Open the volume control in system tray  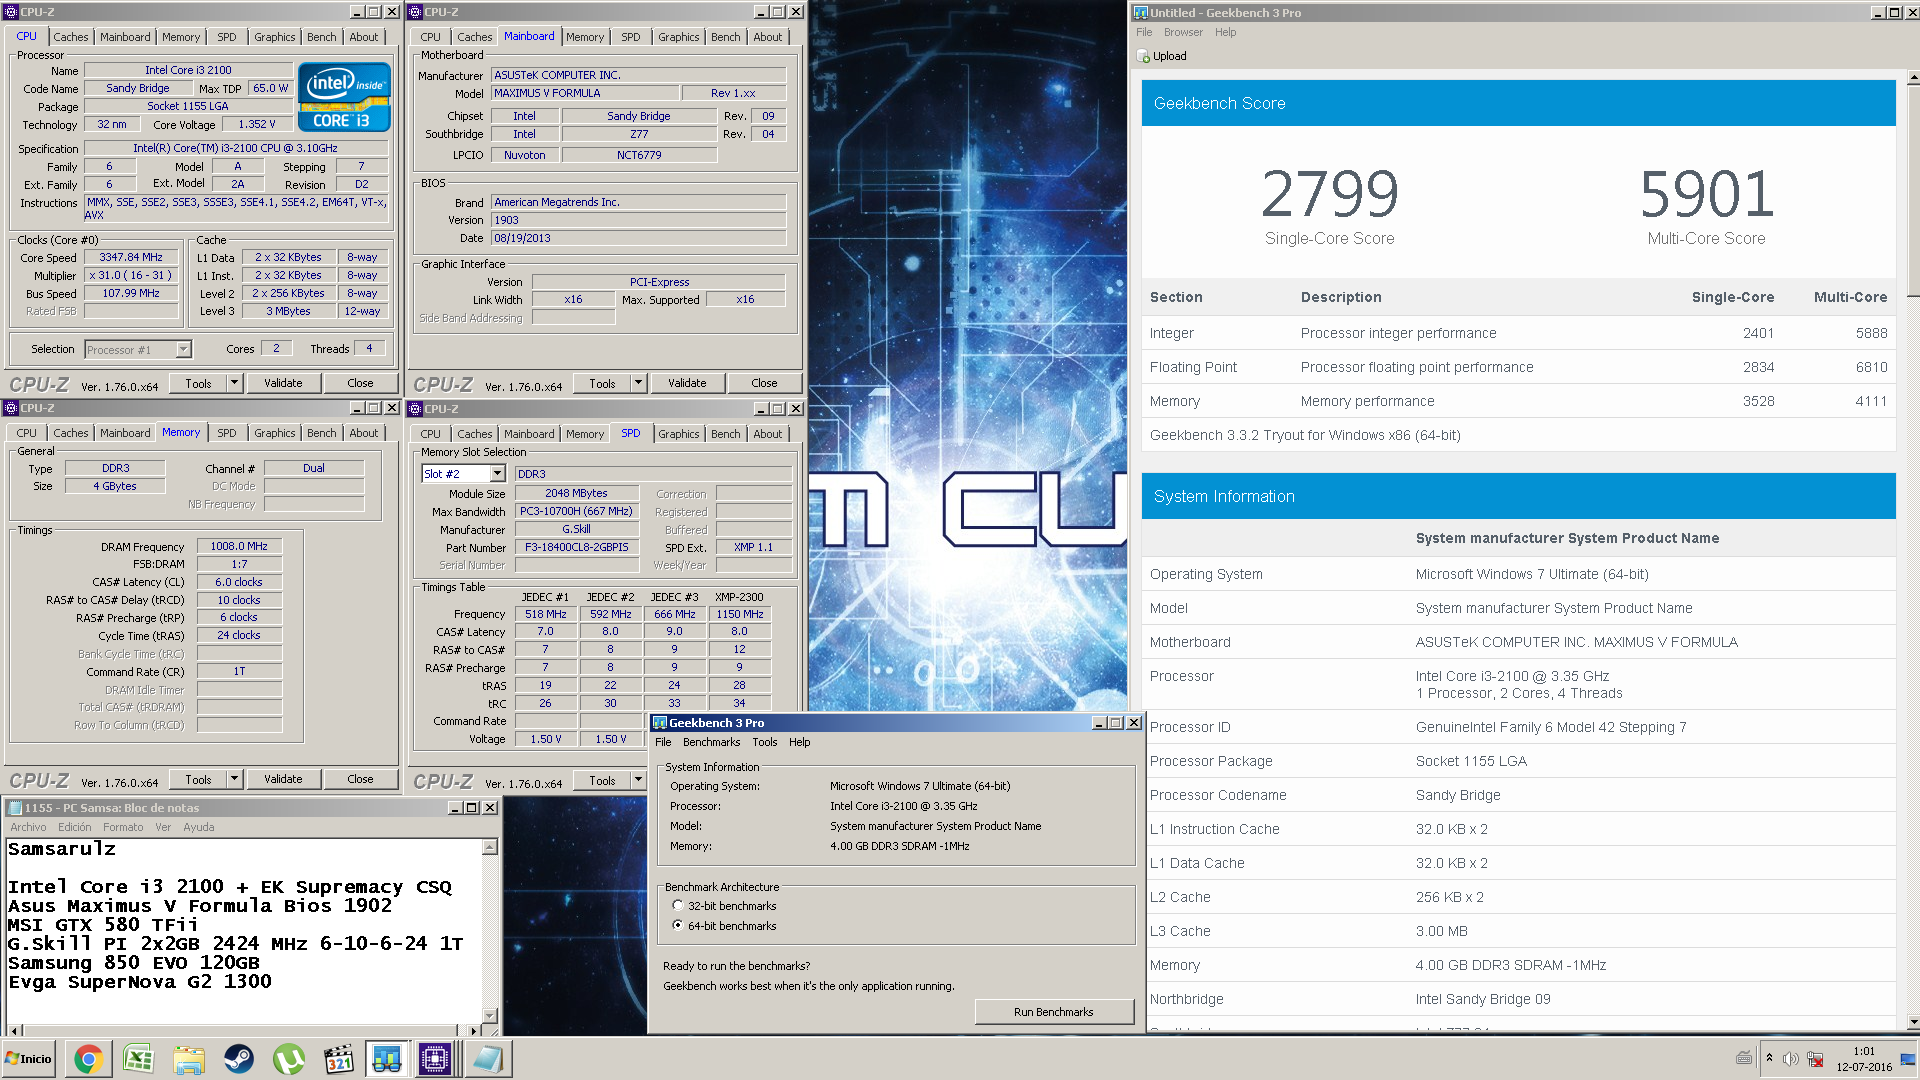[x=1790, y=1059]
